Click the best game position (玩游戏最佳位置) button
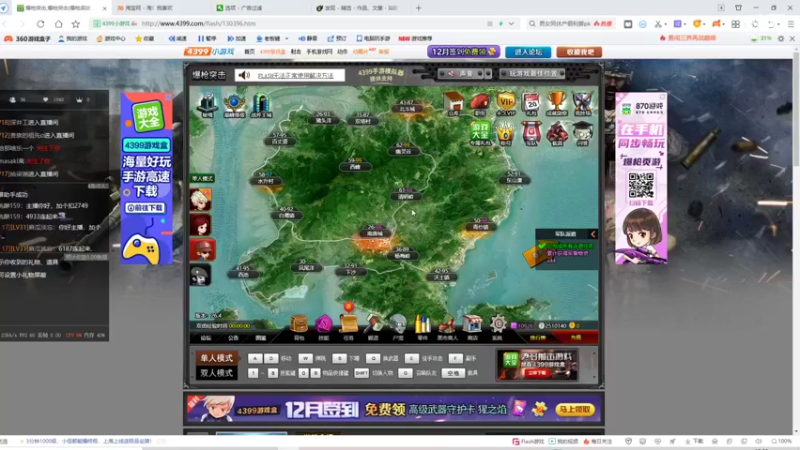 click(x=533, y=74)
